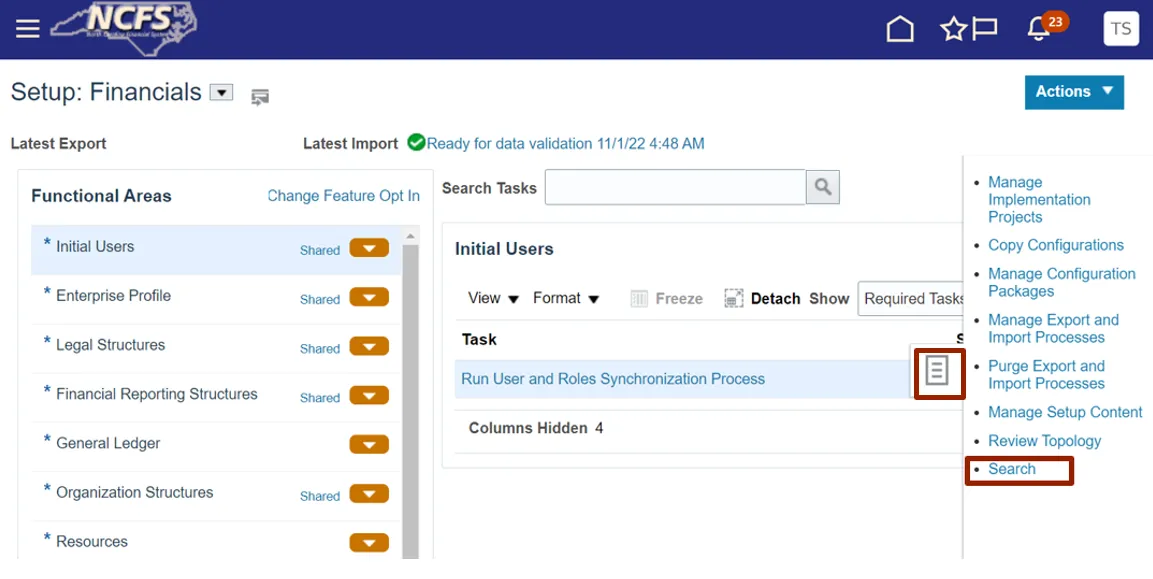Click Shared link for Organization Structures
This screenshot has width=1153, height=579.
[320, 497]
